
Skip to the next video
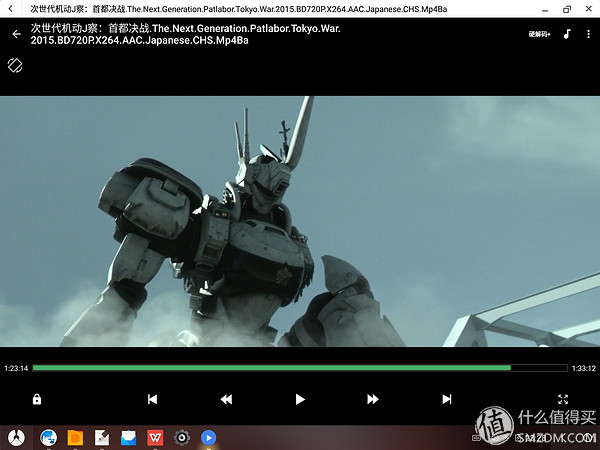447,399
